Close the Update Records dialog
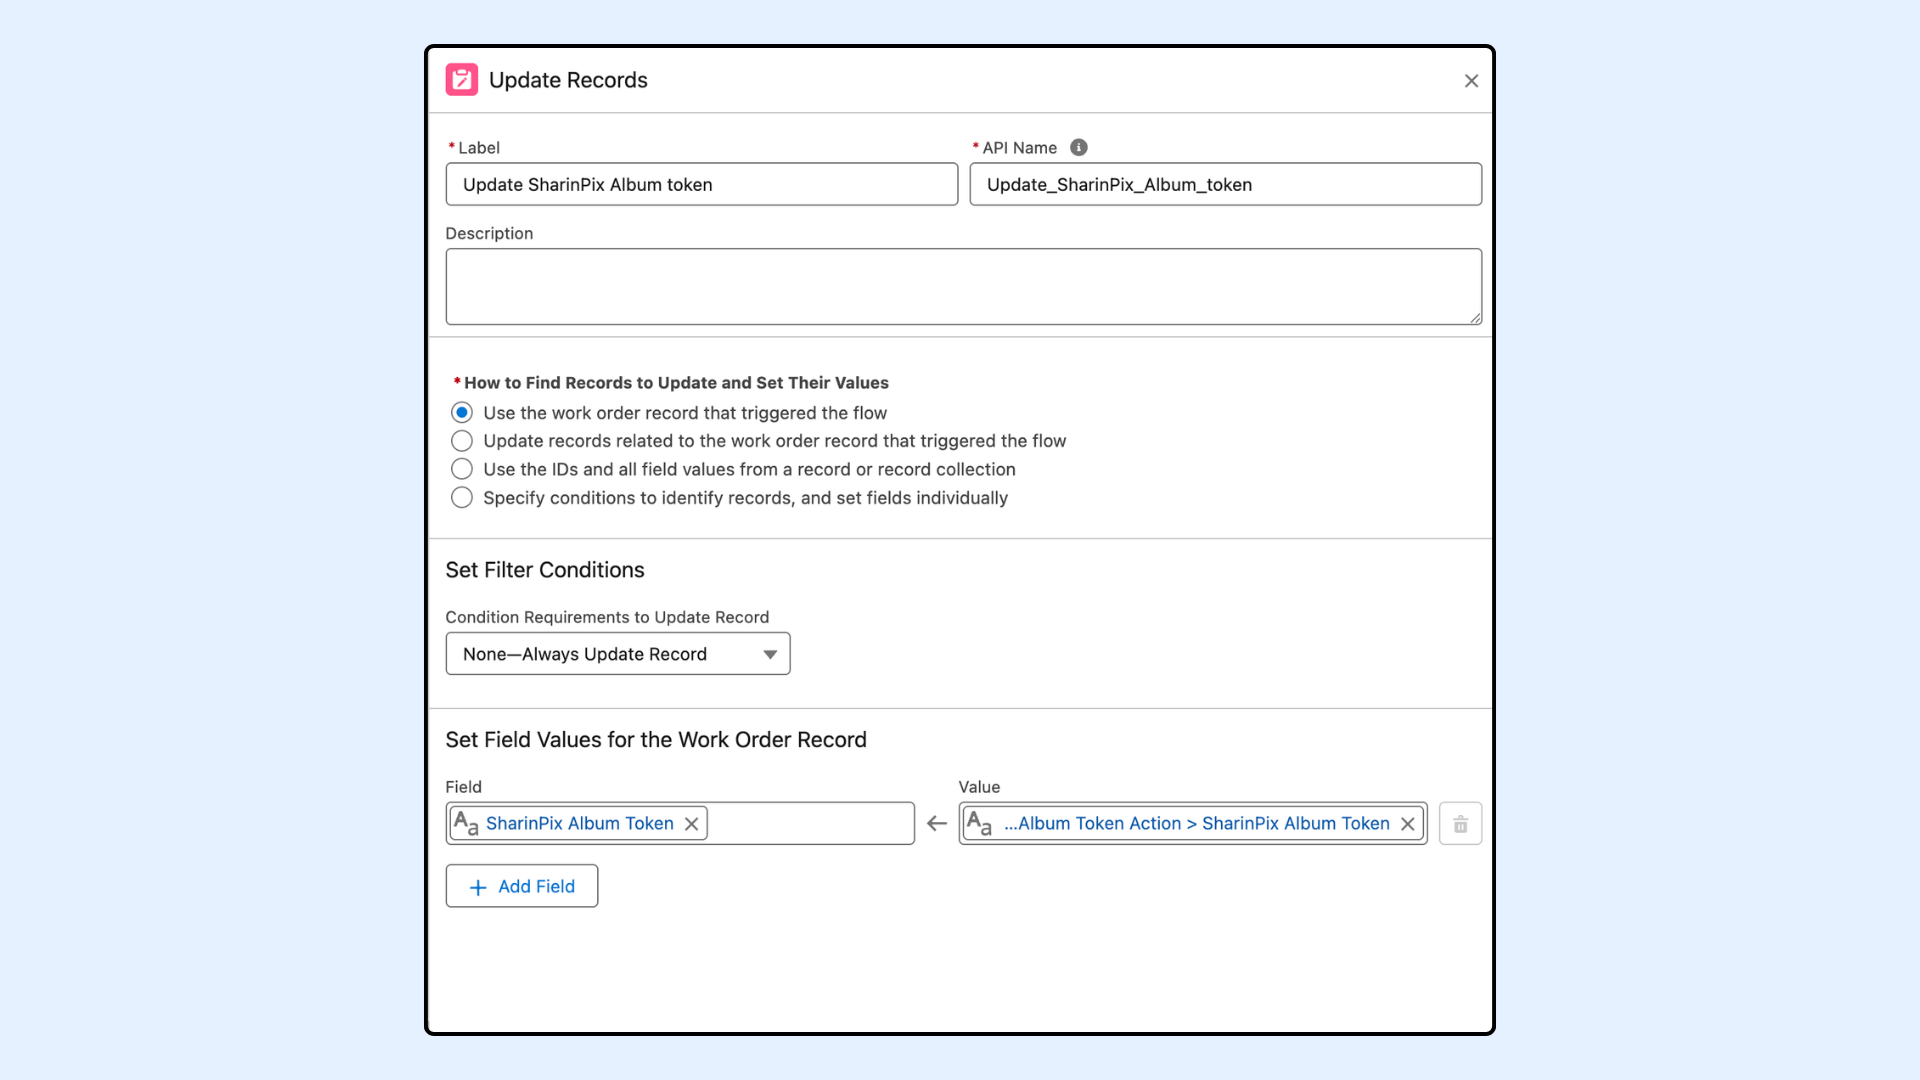 coord(1471,81)
